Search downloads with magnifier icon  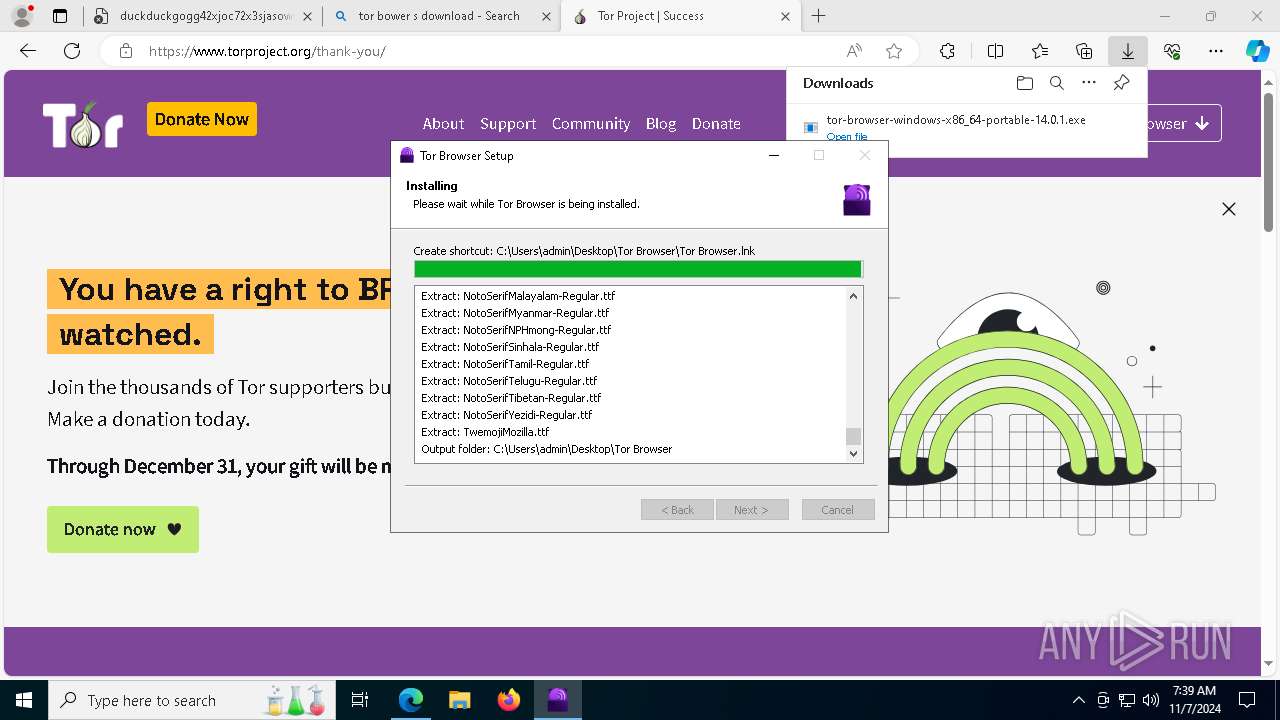click(1056, 83)
